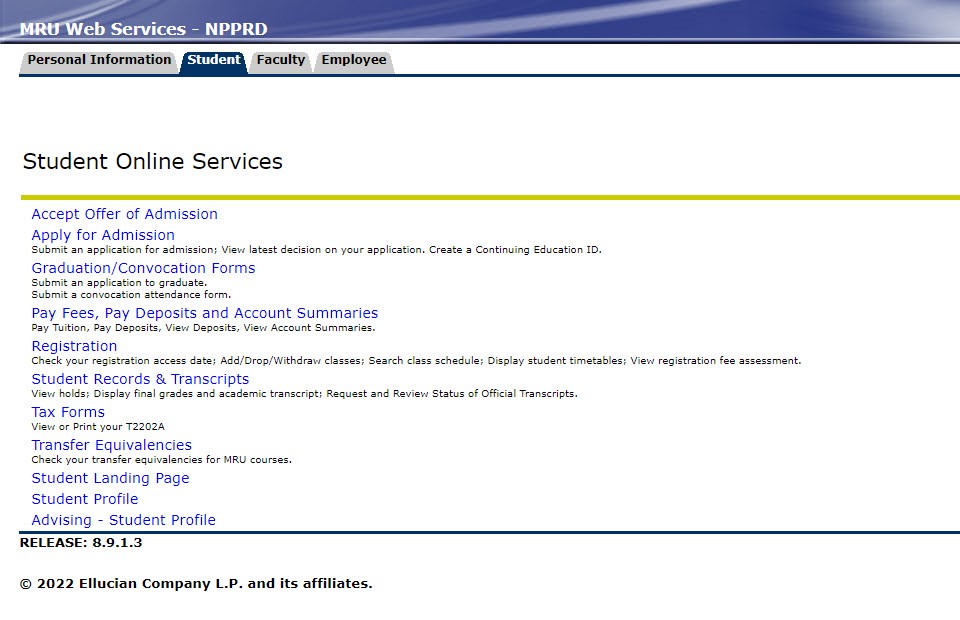Go to the Employee tab
Screen dimensions: 960x620
pyautogui.click(x=354, y=60)
